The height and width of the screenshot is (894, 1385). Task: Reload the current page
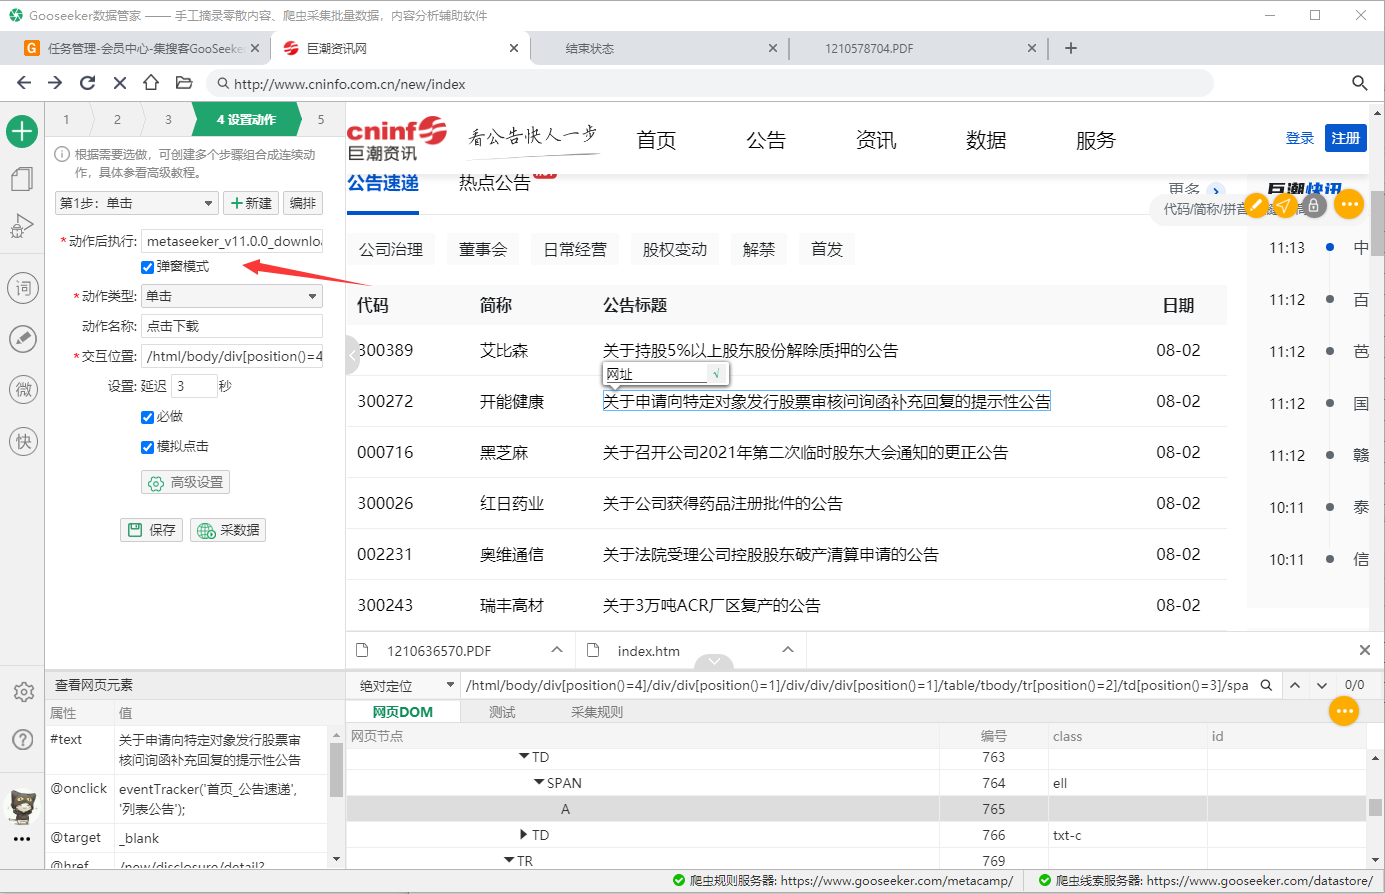click(x=87, y=83)
